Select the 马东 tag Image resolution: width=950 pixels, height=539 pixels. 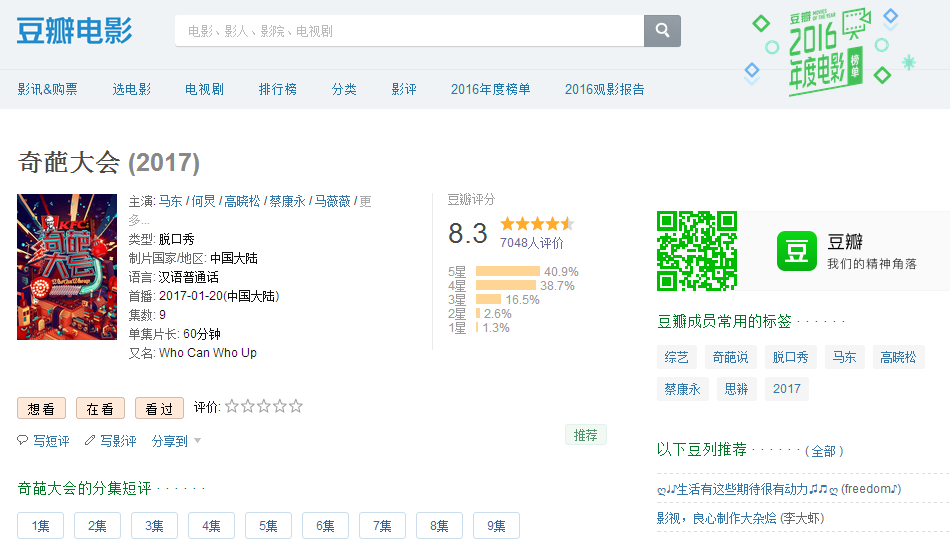click(x=845, y=357)
